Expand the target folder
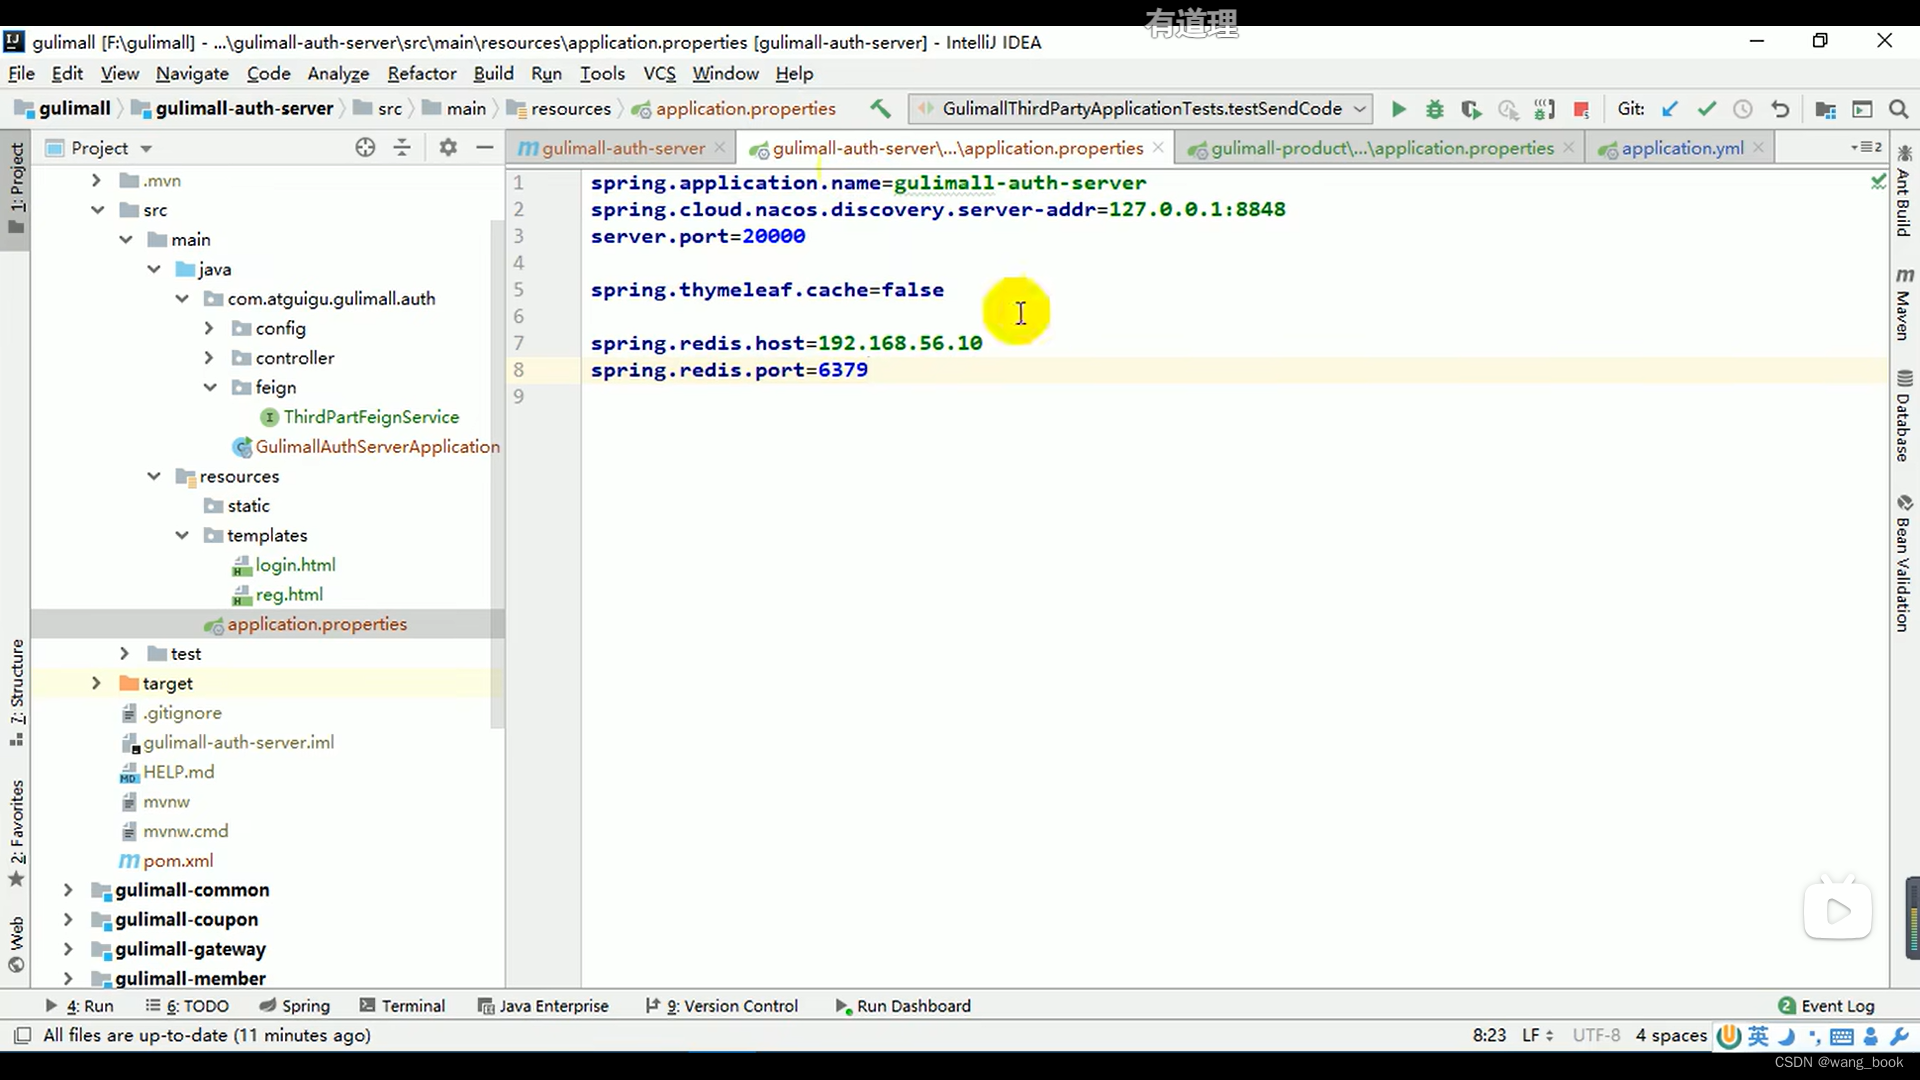Screen dimensions: 1920x1080 click(96, 683)
